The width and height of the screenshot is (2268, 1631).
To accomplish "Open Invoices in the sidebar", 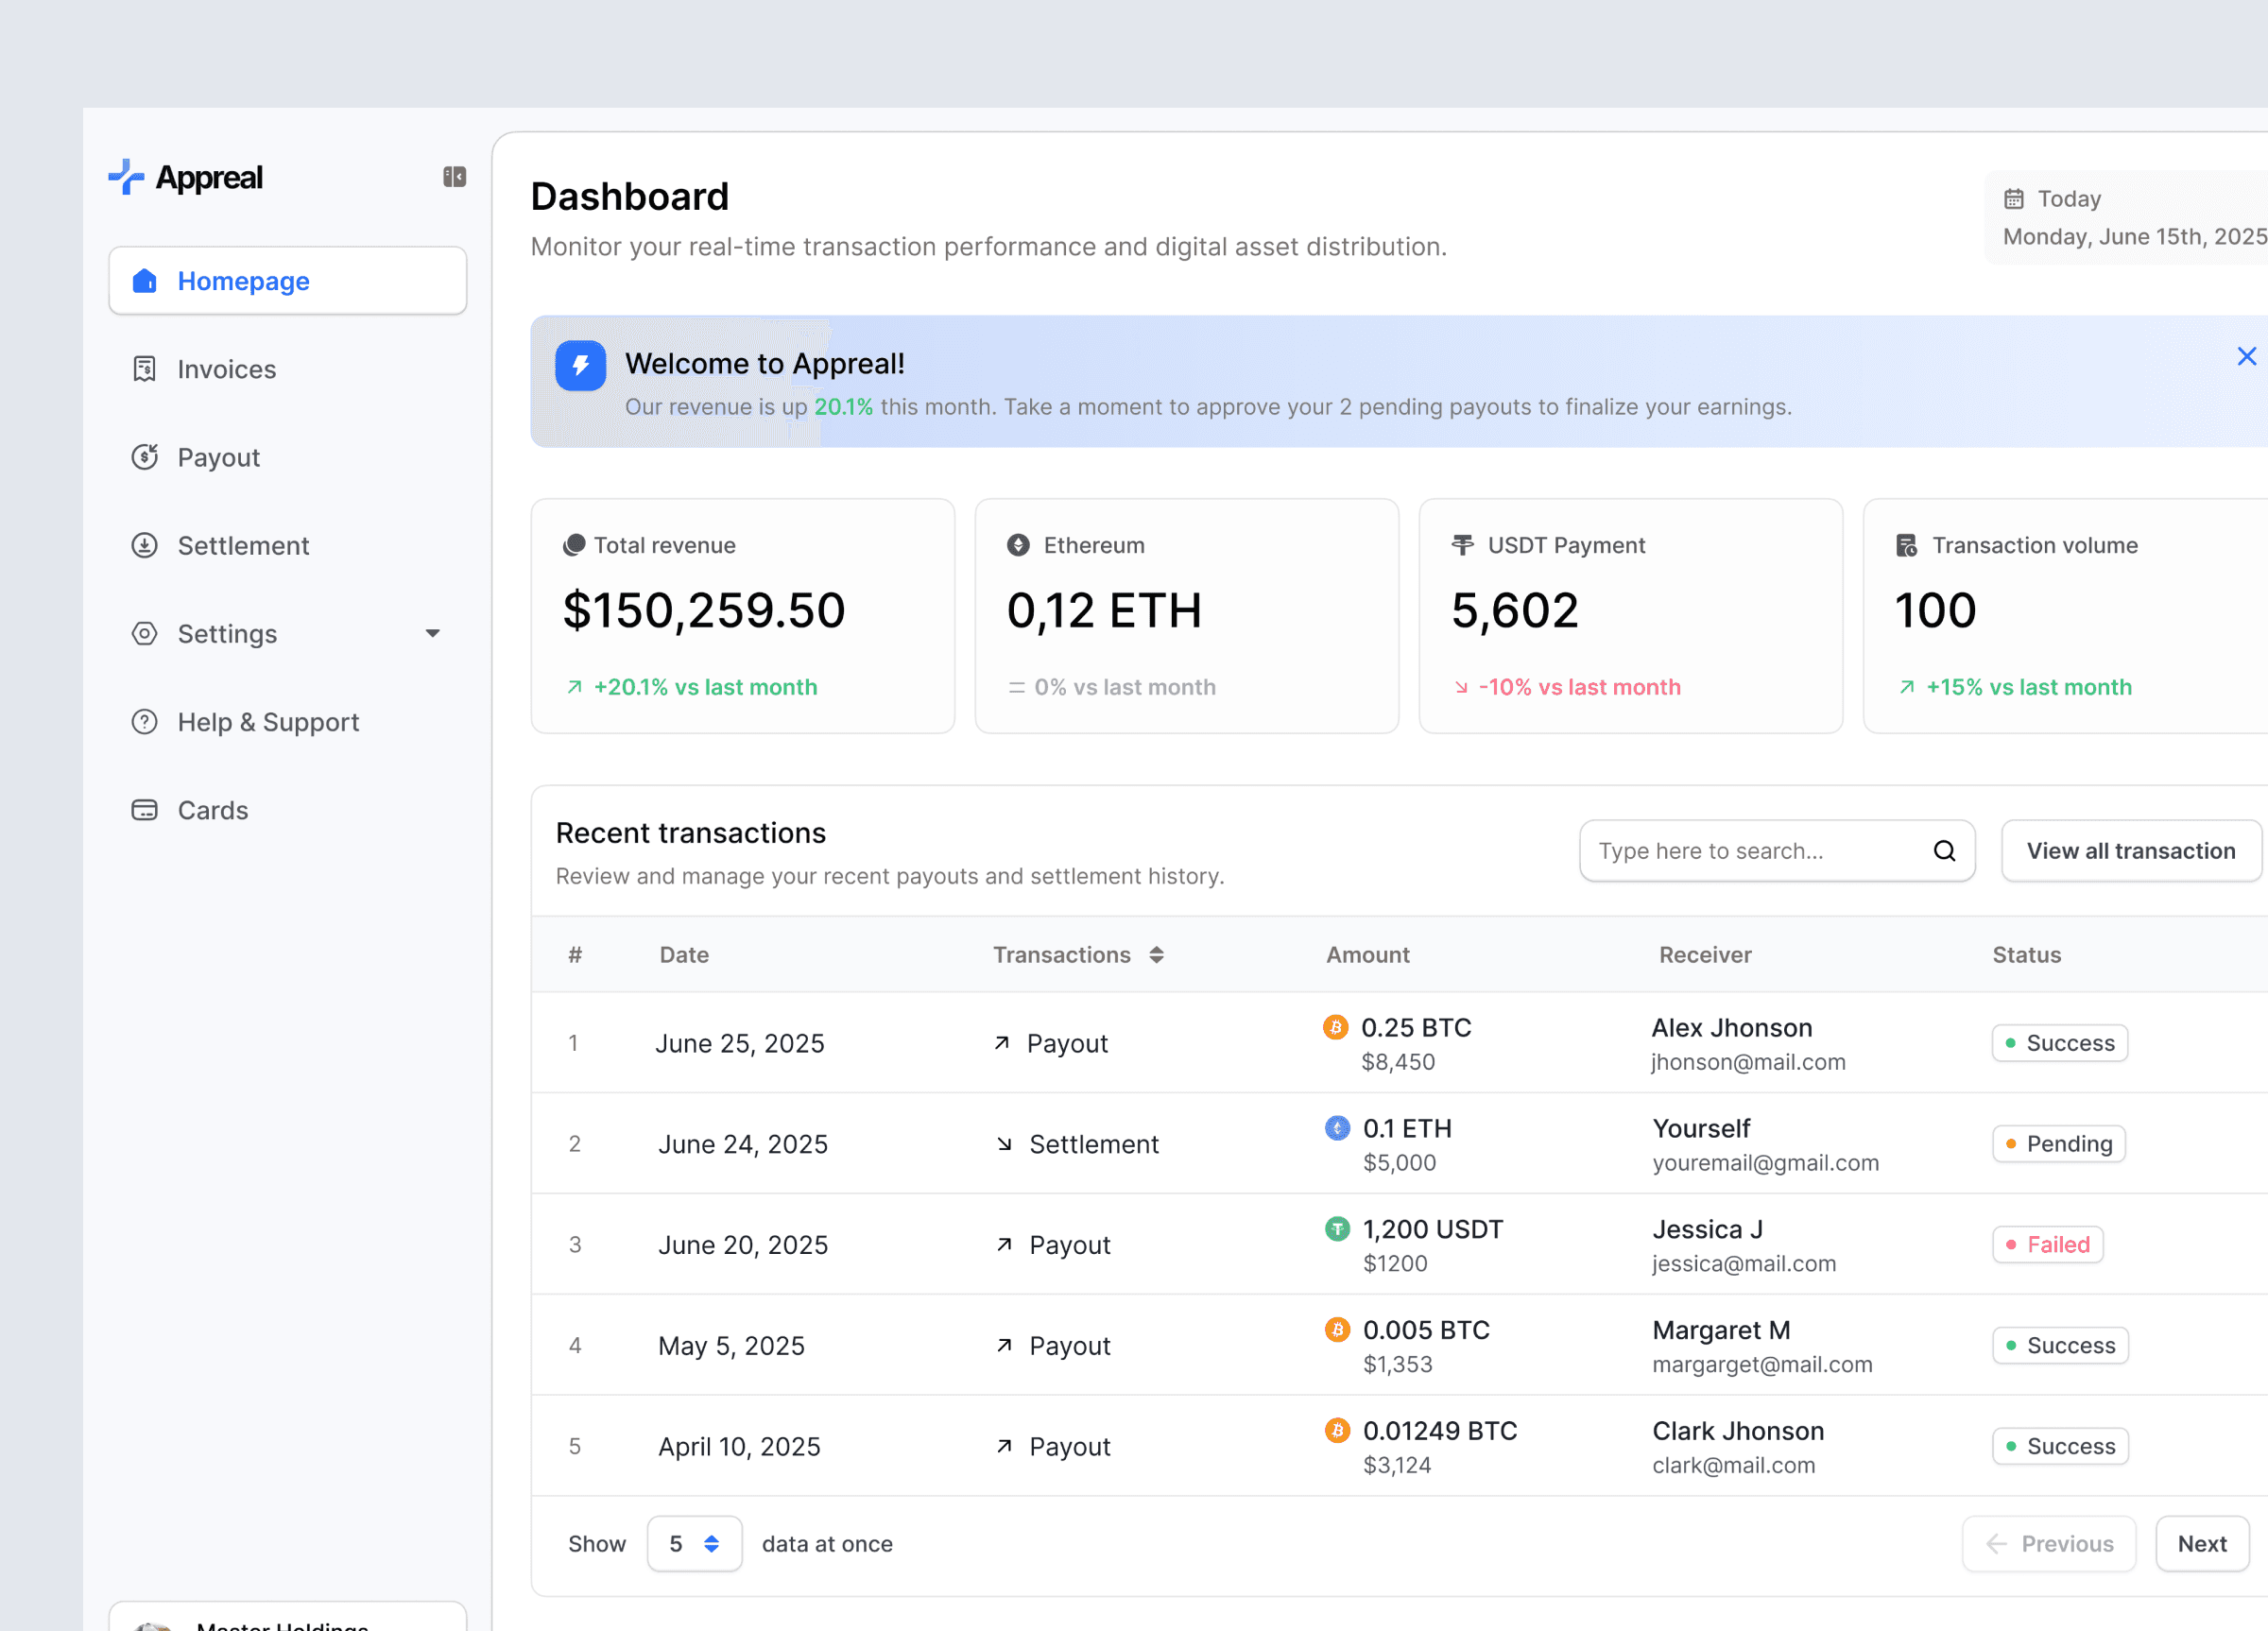I will pyautogui.click(x=226, y=370).
